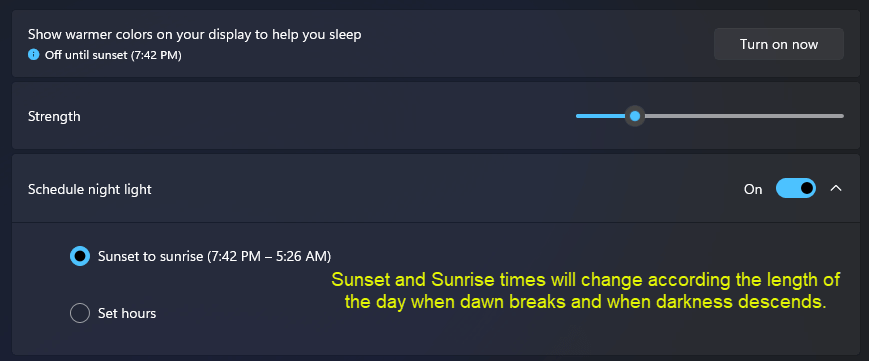Click the far left end of Strength slider
Screen dimensions: 869x361
click(578, 116)
